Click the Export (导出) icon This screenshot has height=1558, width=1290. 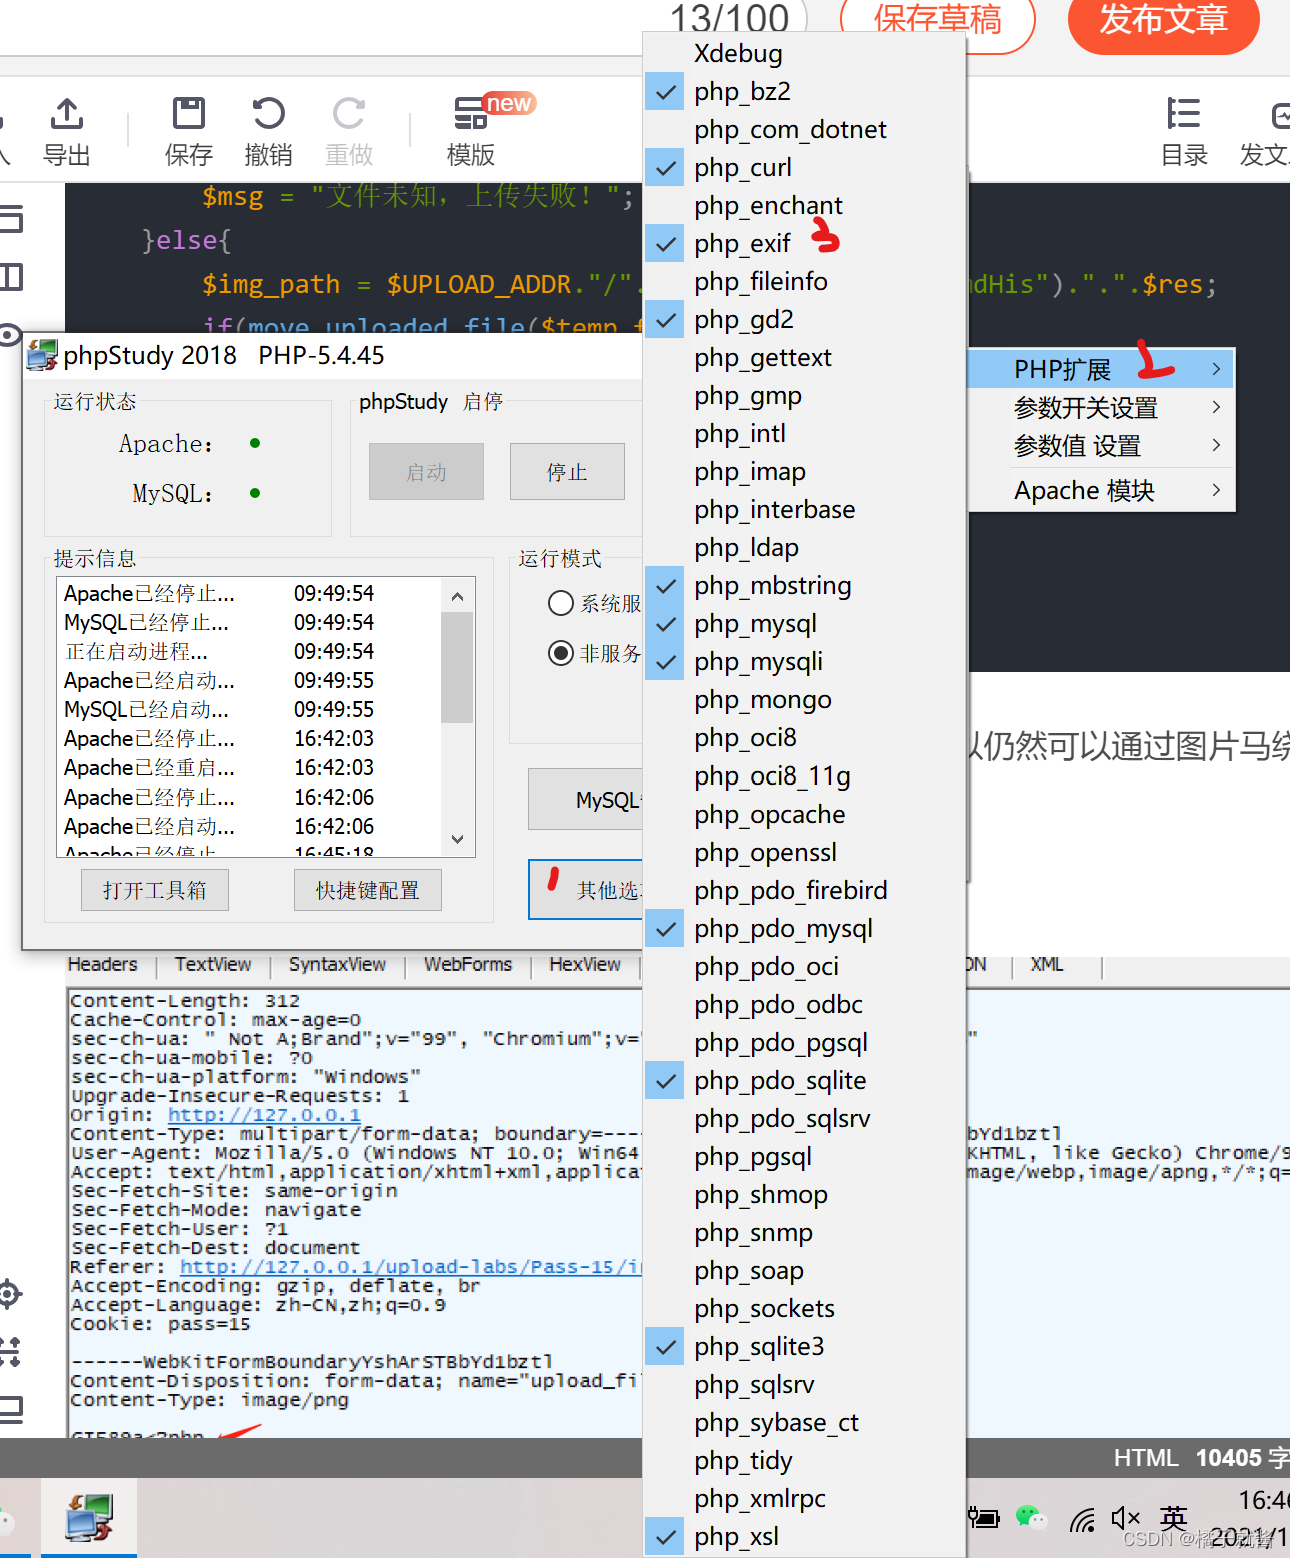pyautogui.click(x=67, y=113)
